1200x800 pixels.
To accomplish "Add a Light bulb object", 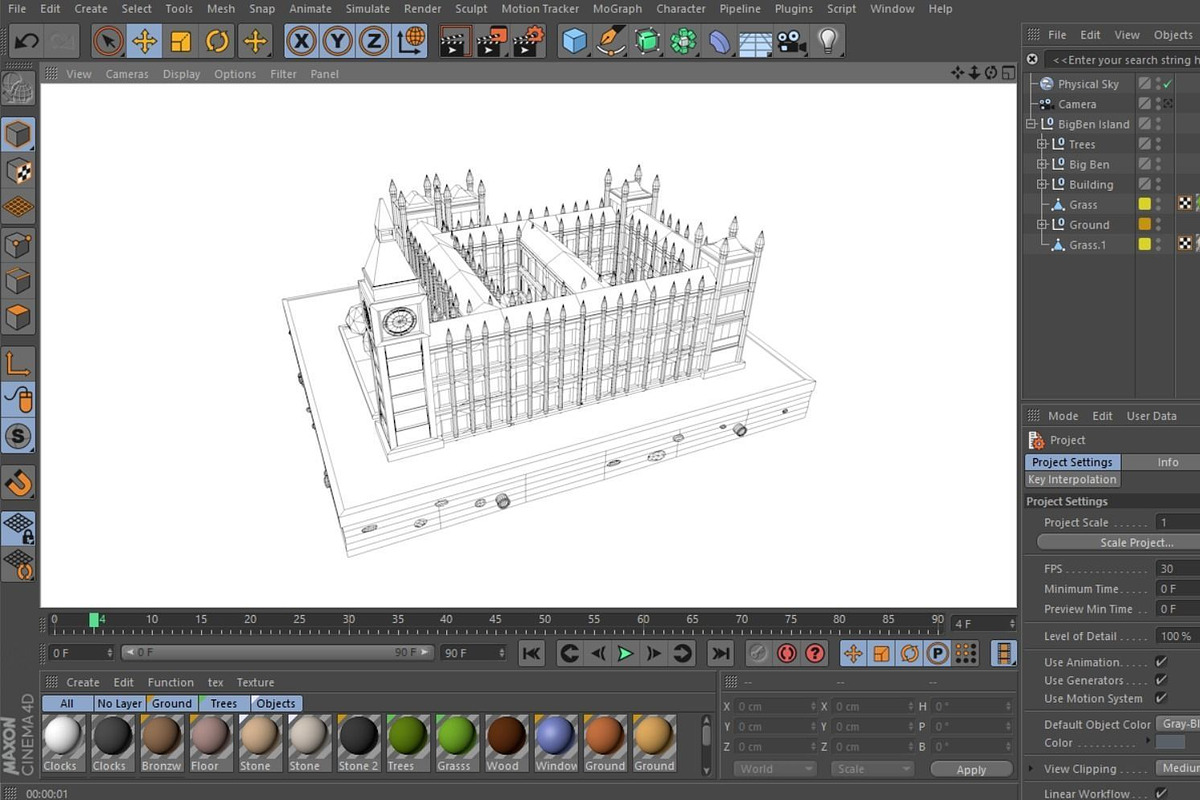I will [x=827, y=41].
